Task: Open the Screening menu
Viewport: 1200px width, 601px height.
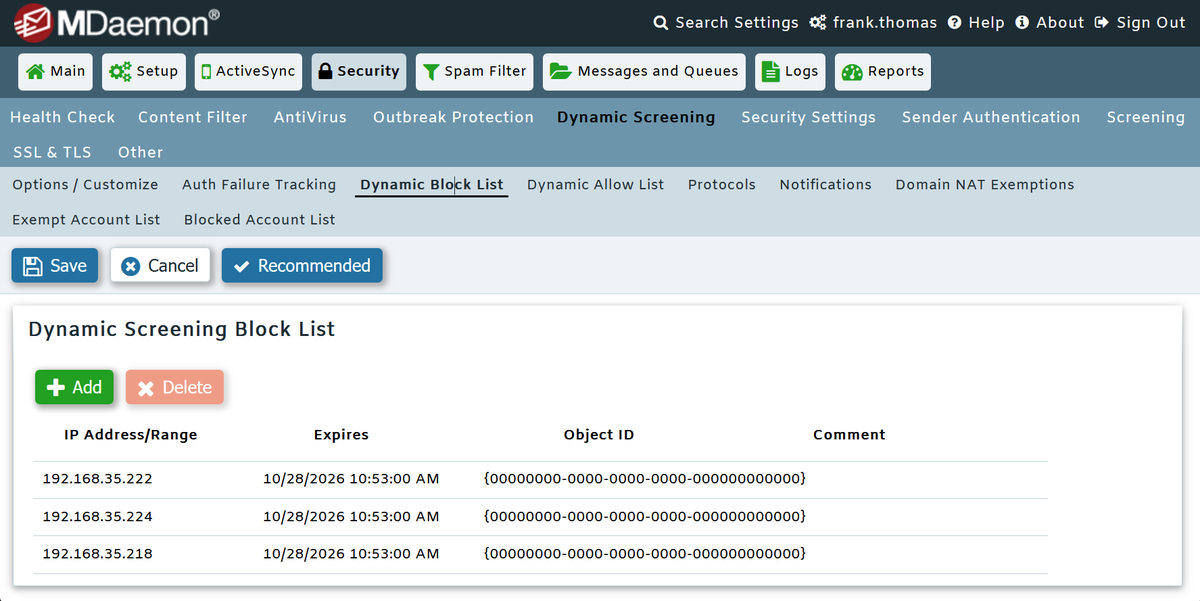Action: 1145,117
